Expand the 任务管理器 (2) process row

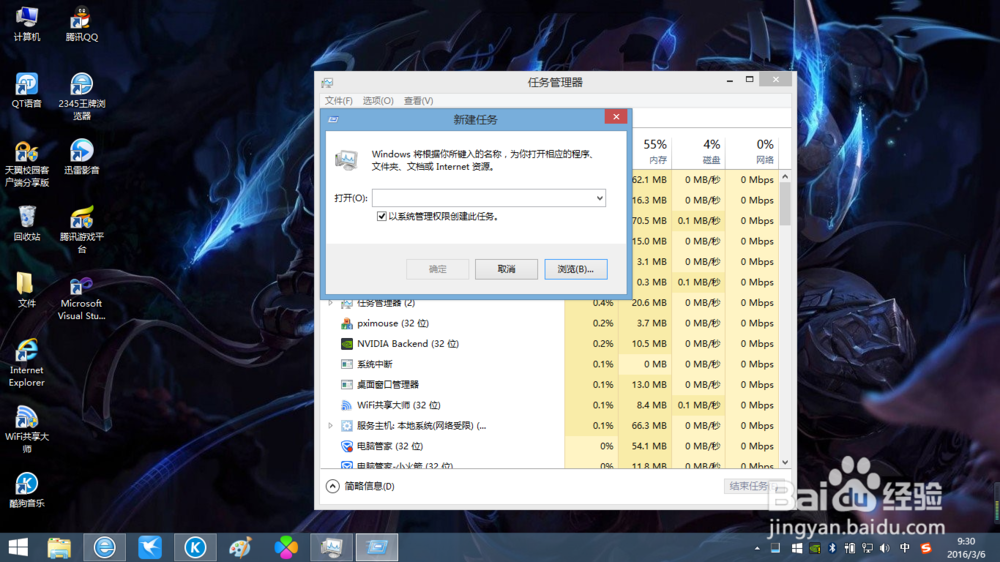tap(330, 303)
